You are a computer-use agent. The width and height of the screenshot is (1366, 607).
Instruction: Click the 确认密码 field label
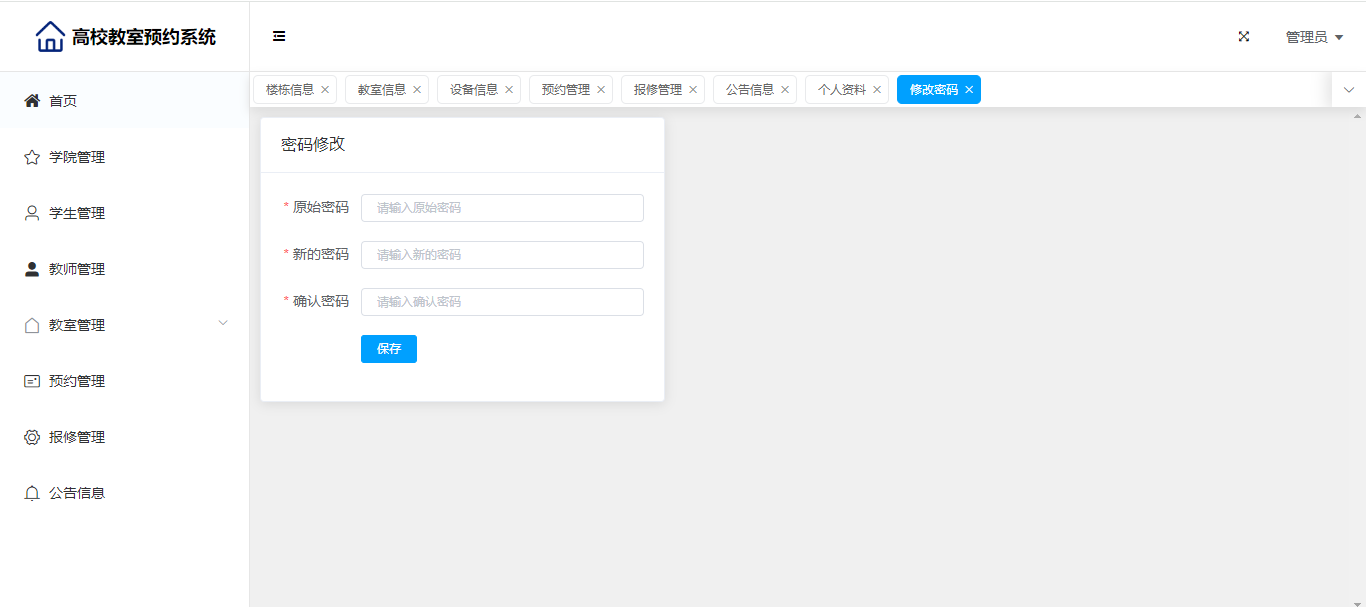[x=321, y=302]
